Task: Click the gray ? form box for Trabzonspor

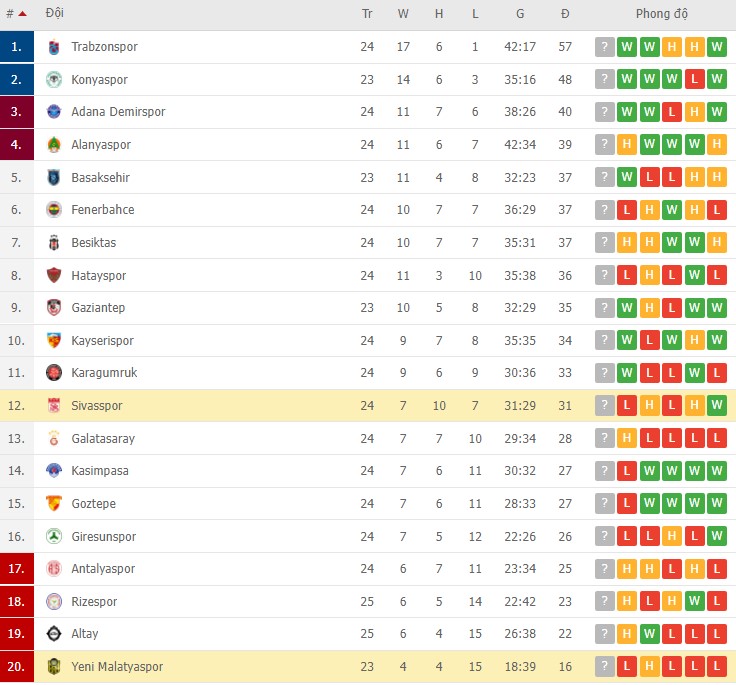Action: pos(605,47)
